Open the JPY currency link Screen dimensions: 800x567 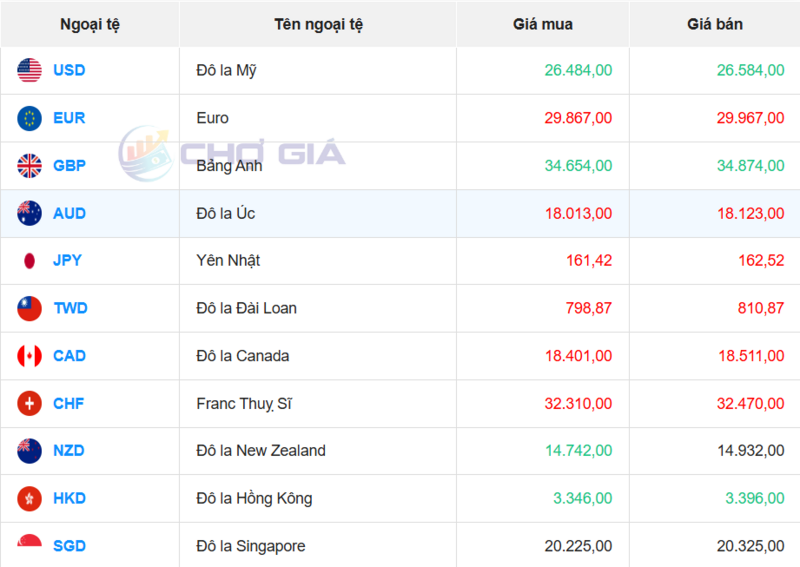67,261
